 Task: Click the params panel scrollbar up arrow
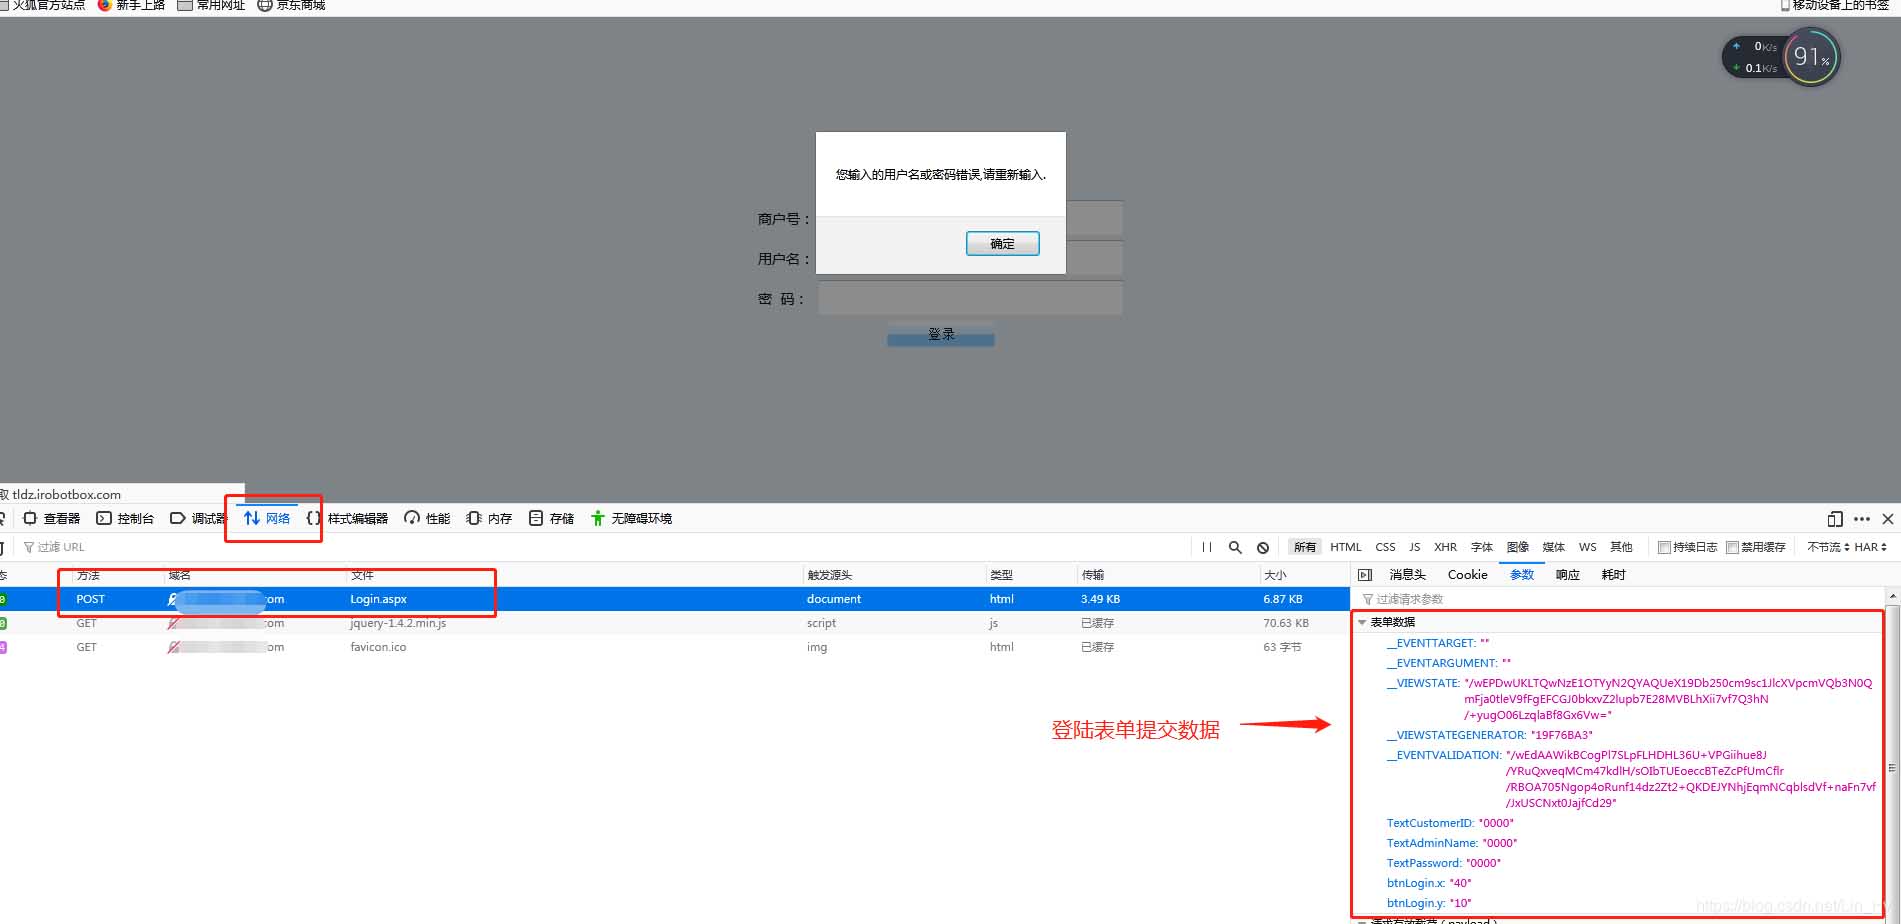click(x=1891, y=596)
